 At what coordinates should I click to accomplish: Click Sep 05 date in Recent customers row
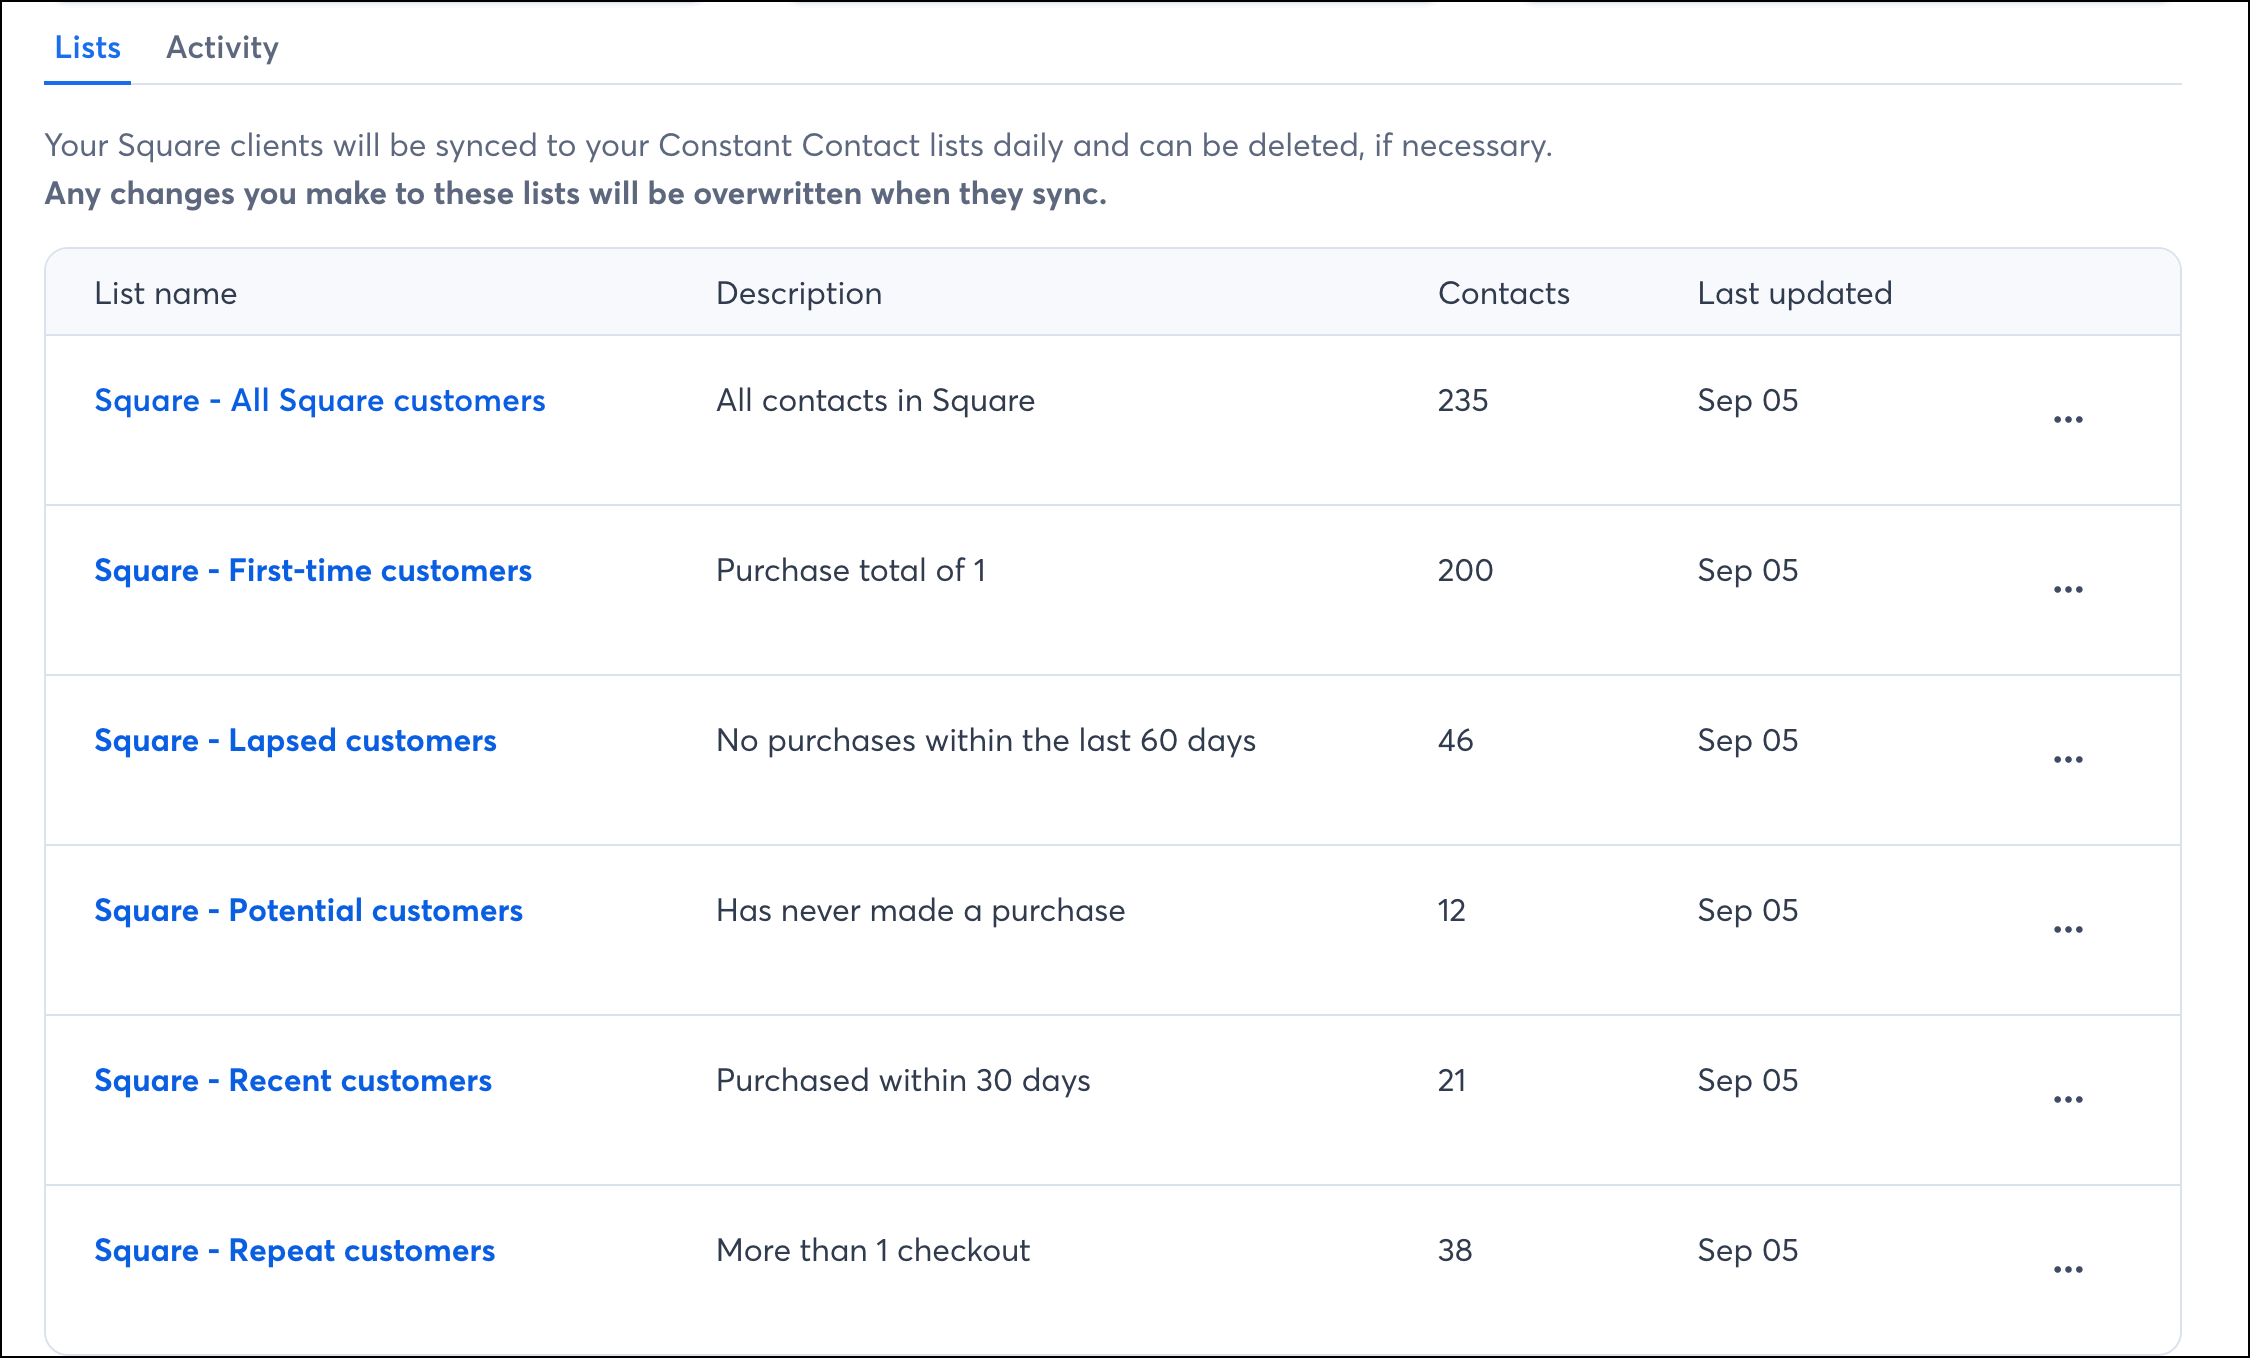(1747, 1080)
